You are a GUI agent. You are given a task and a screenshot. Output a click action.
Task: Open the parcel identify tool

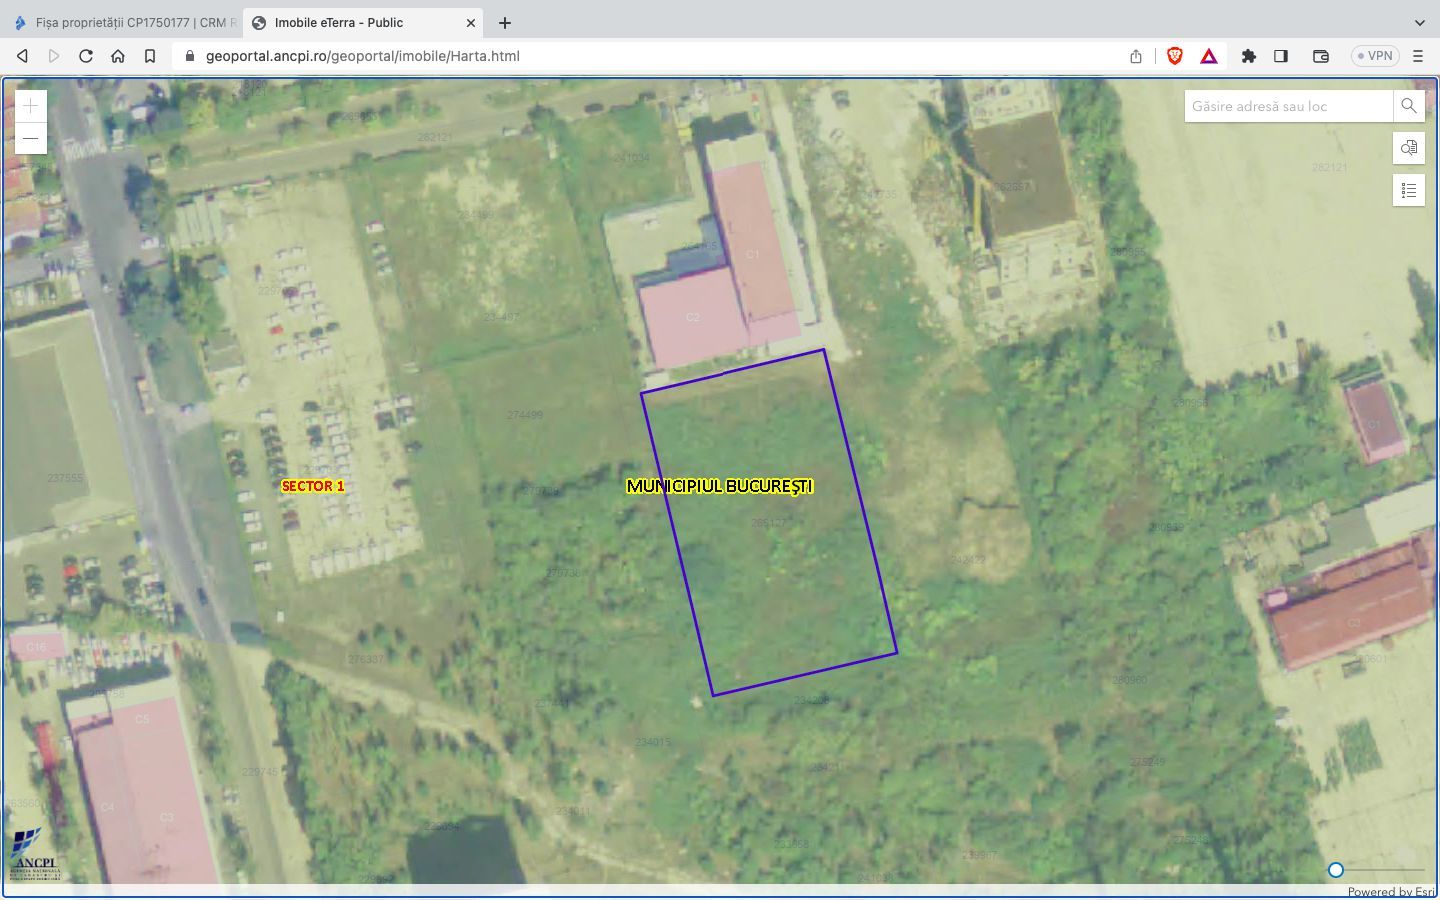pyautogui.click(x=1408, y=148)
